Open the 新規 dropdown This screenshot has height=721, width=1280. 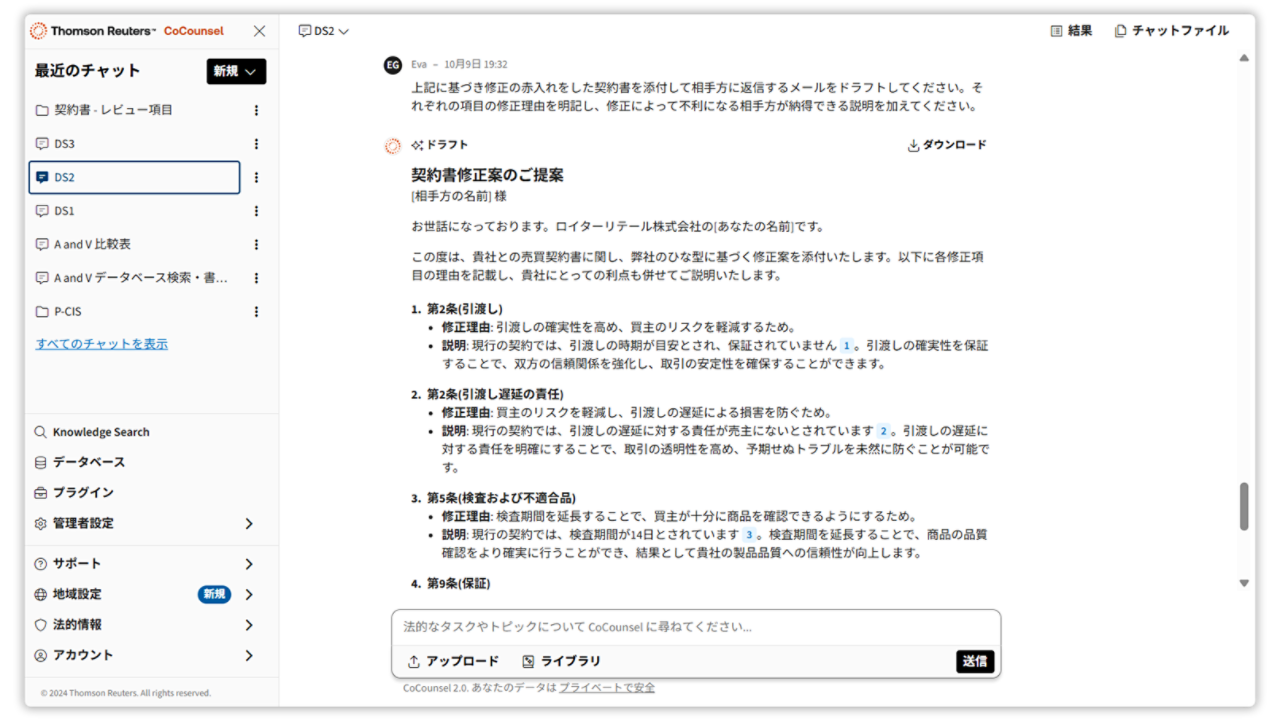(x=236, y=71)
